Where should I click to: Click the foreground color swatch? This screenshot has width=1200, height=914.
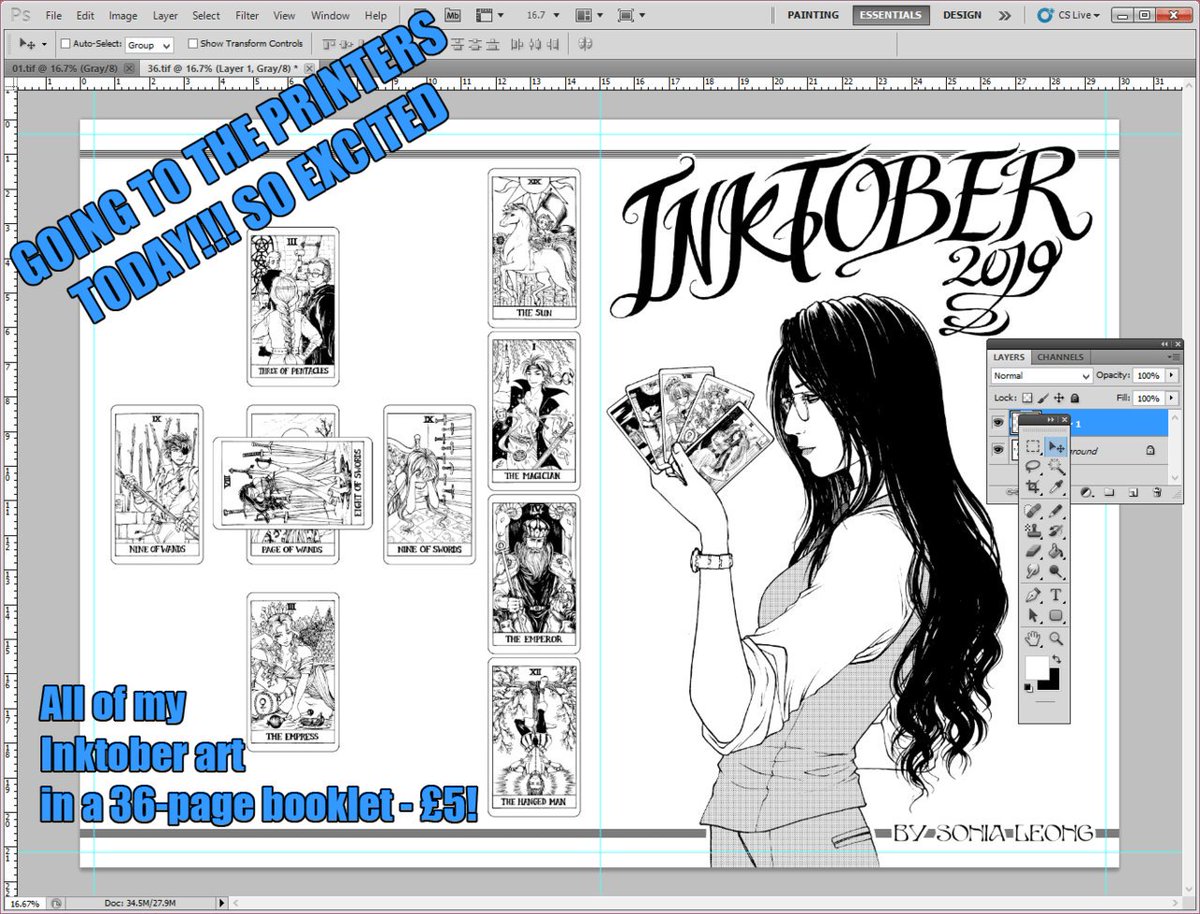click(x=1036, y=666)
